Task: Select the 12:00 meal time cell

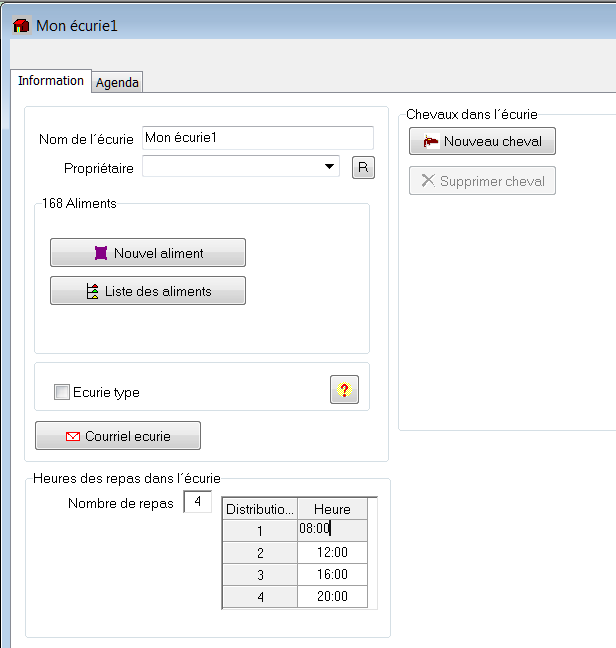Action: (x=332, y=553)
